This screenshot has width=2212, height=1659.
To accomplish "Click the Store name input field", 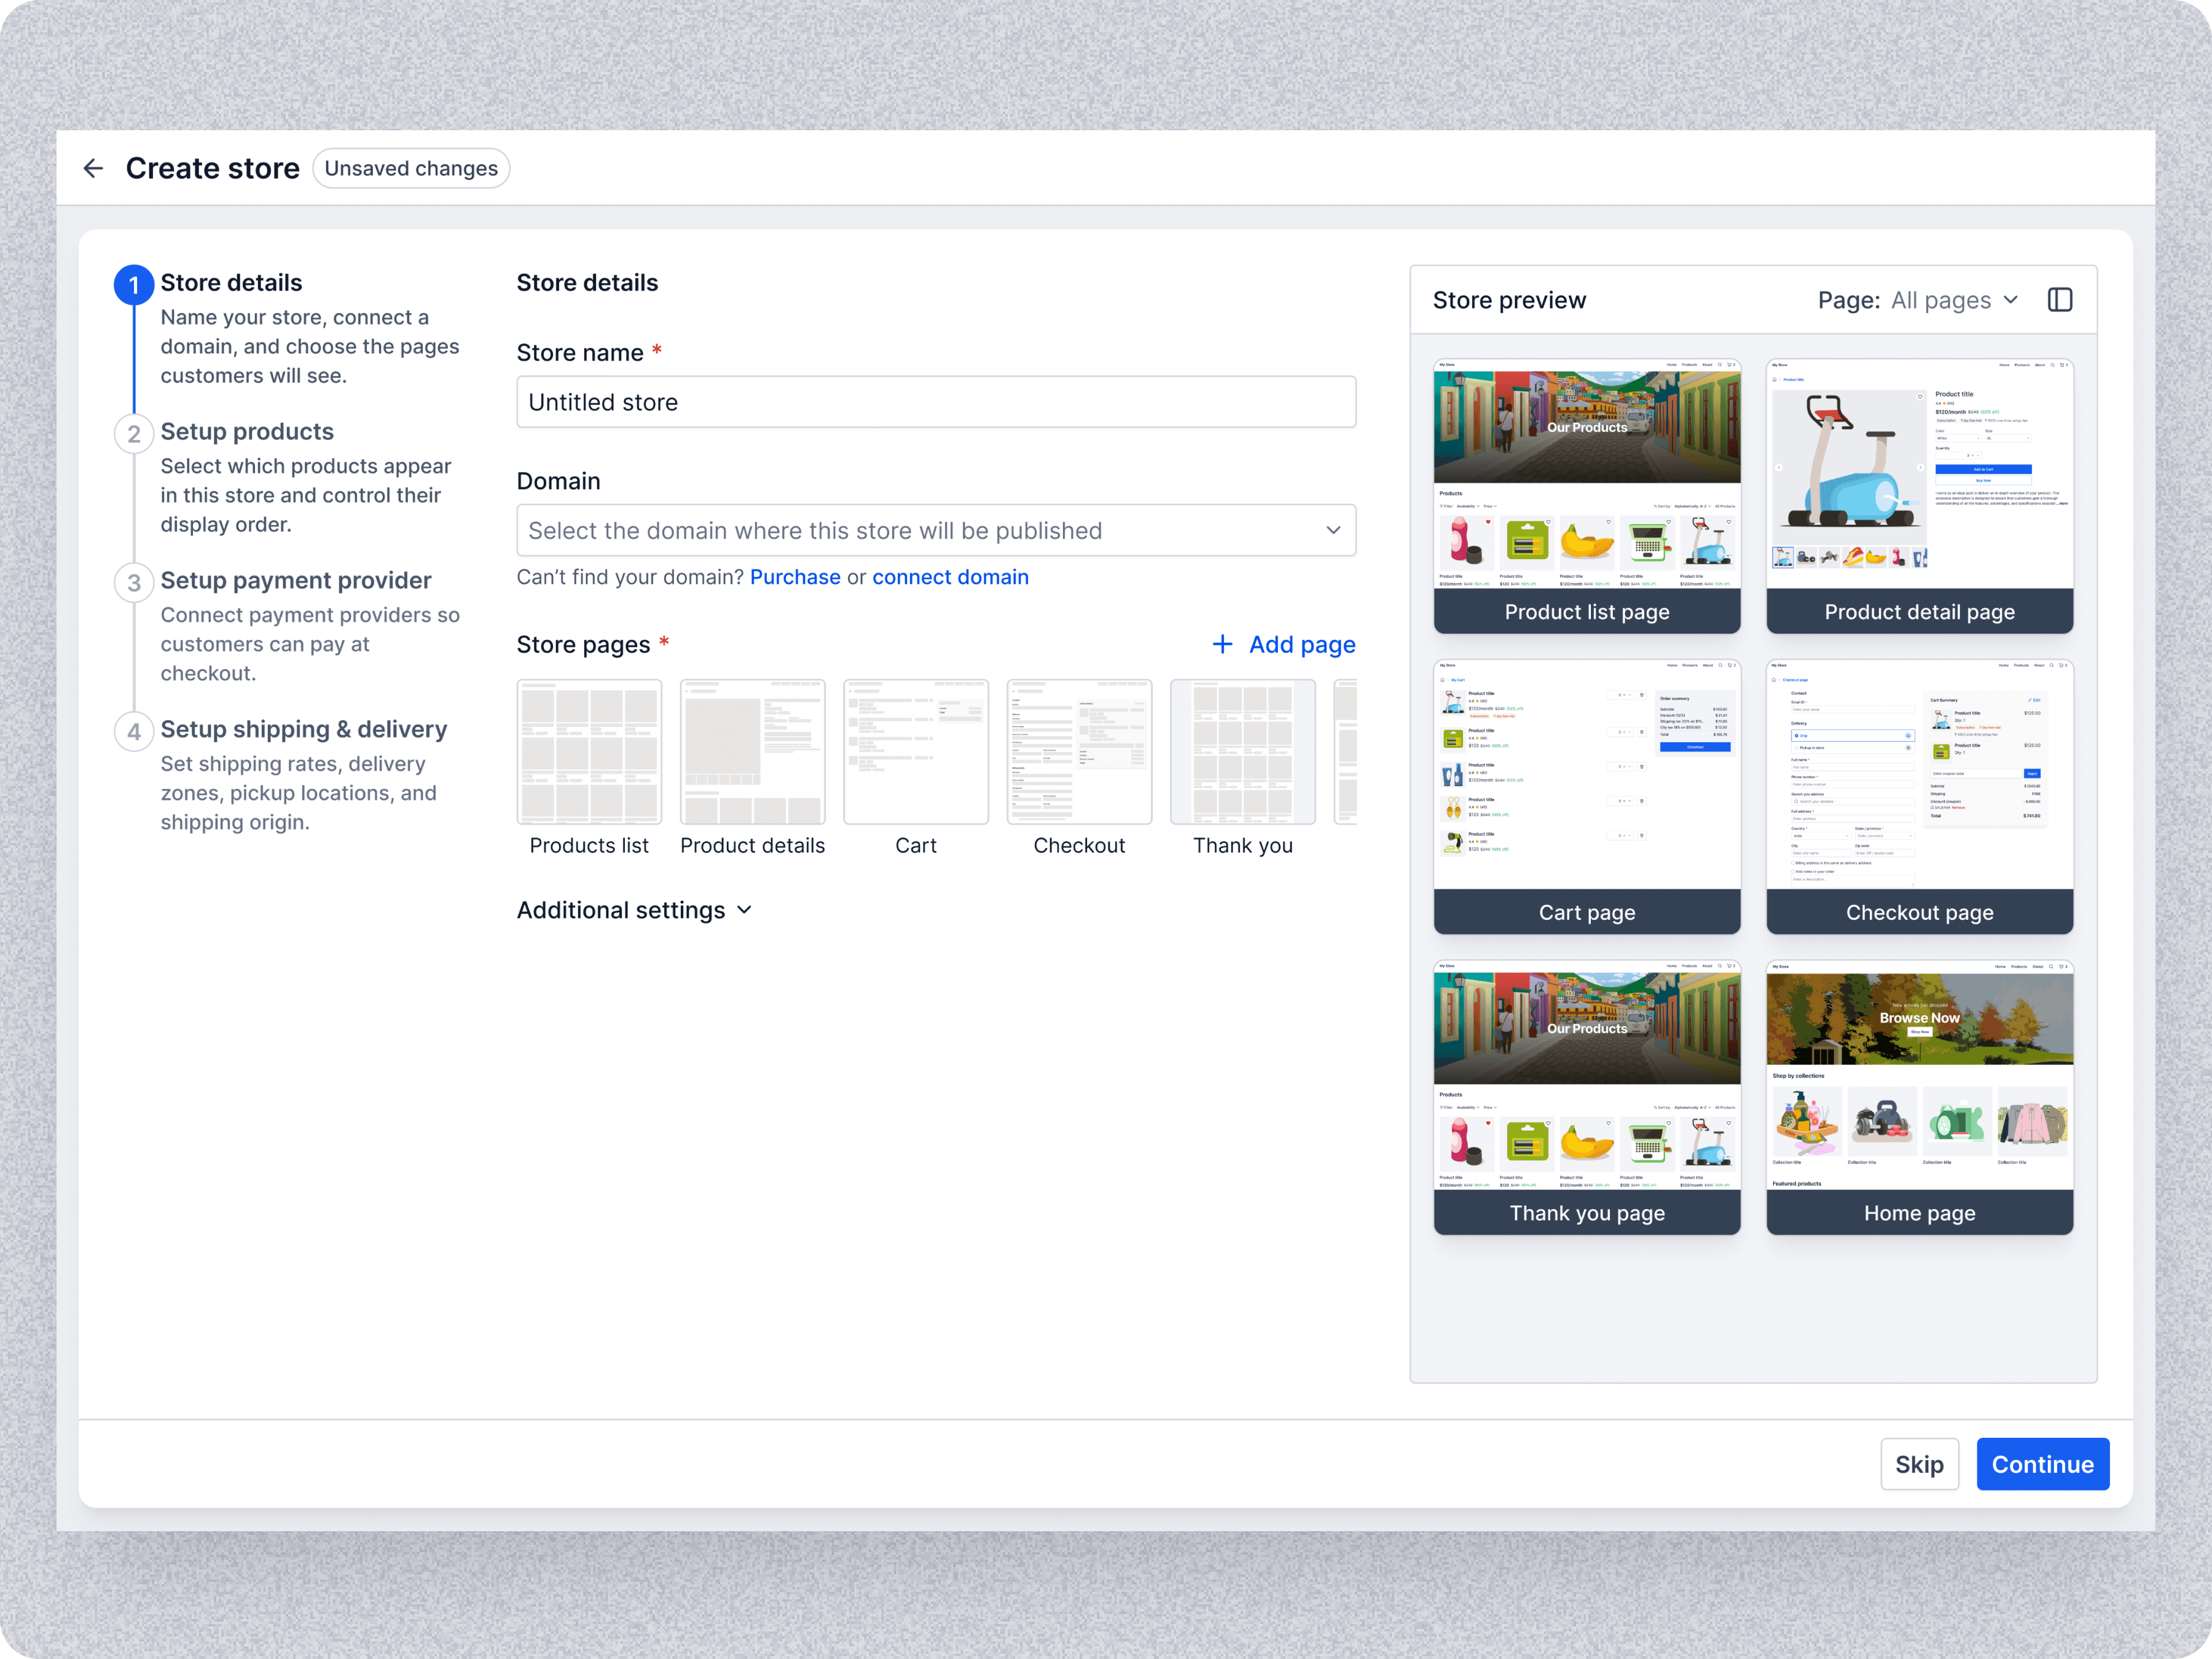I will (935, 402).
